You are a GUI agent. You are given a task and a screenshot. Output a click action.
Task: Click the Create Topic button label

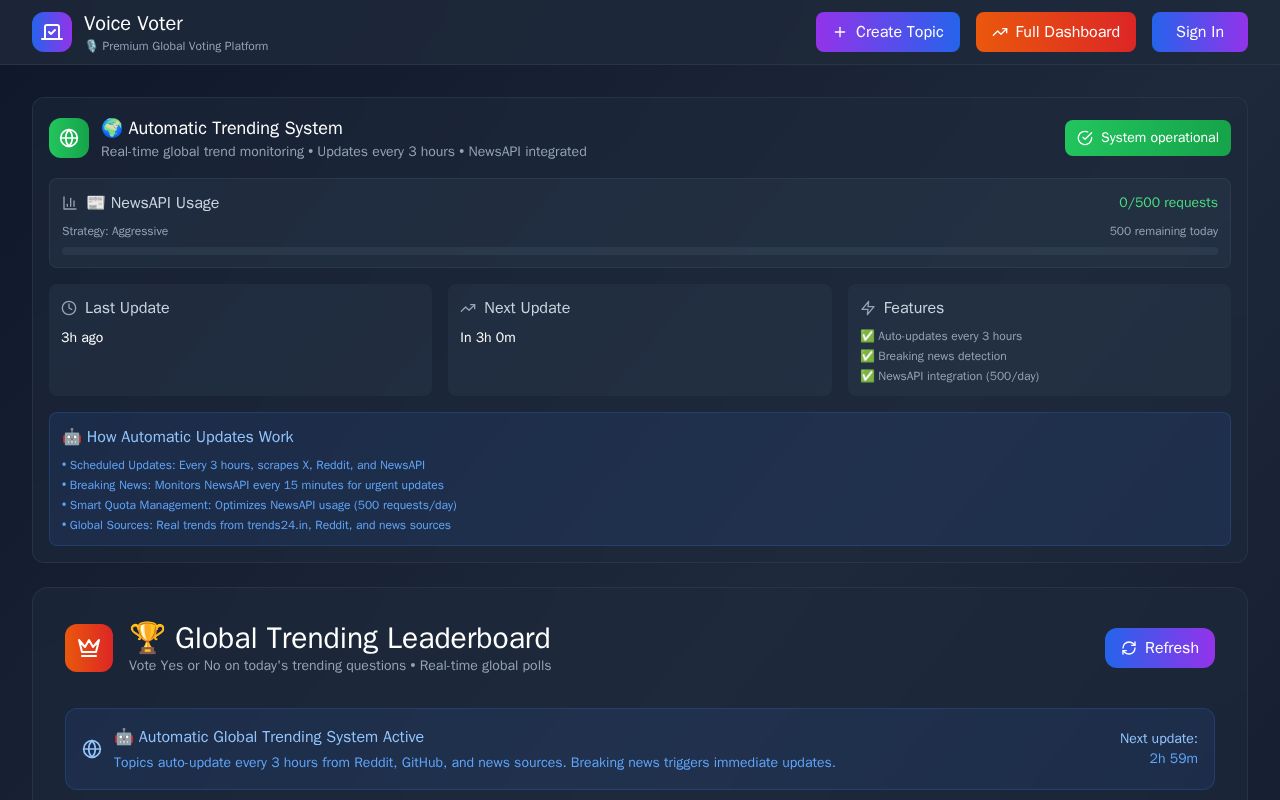click(x=900, y=32)
